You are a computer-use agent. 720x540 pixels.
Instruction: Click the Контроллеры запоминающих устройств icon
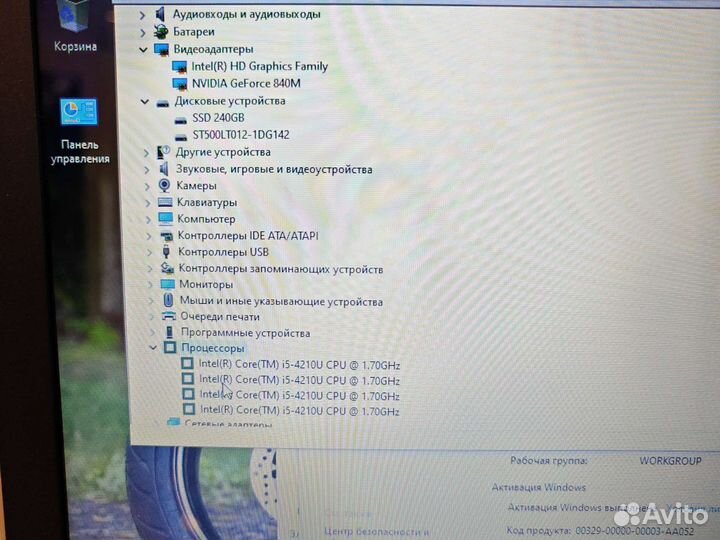(x=167, y=268)
